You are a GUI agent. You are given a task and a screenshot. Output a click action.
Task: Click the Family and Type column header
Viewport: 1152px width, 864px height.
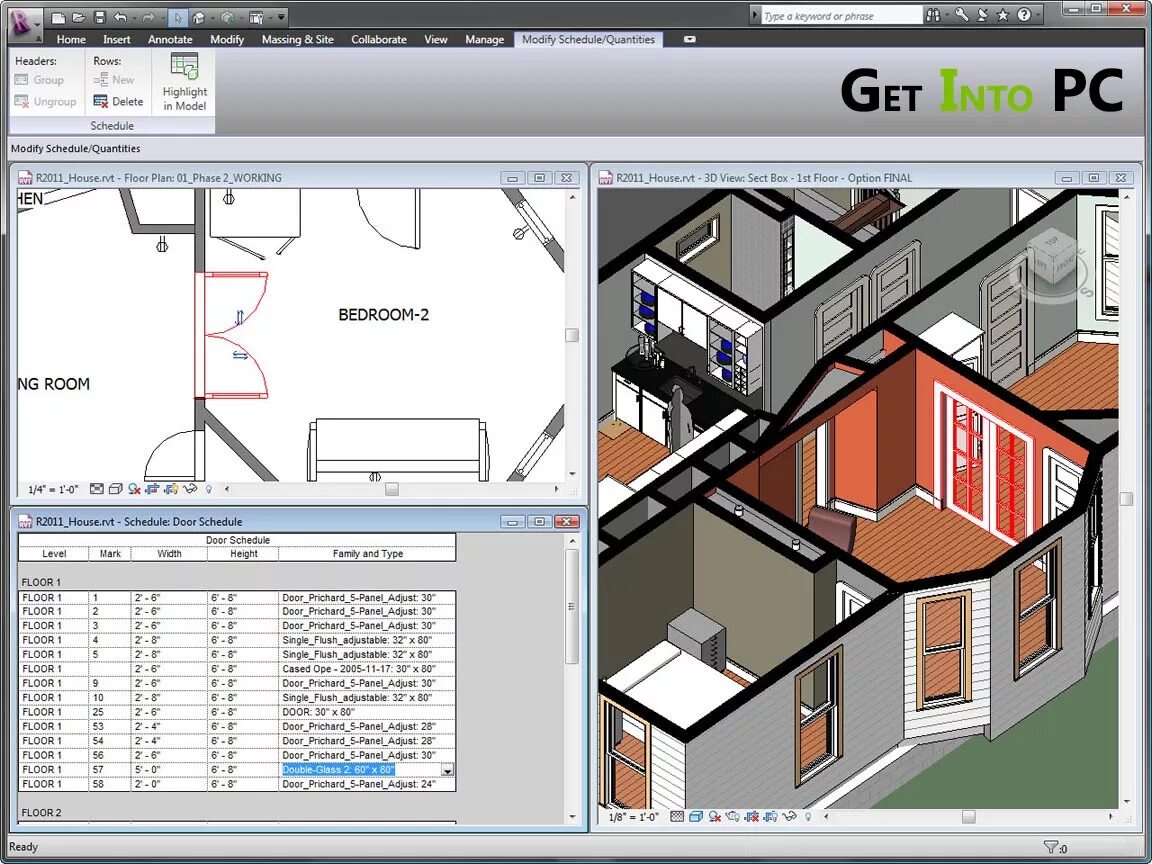point(367,554)
